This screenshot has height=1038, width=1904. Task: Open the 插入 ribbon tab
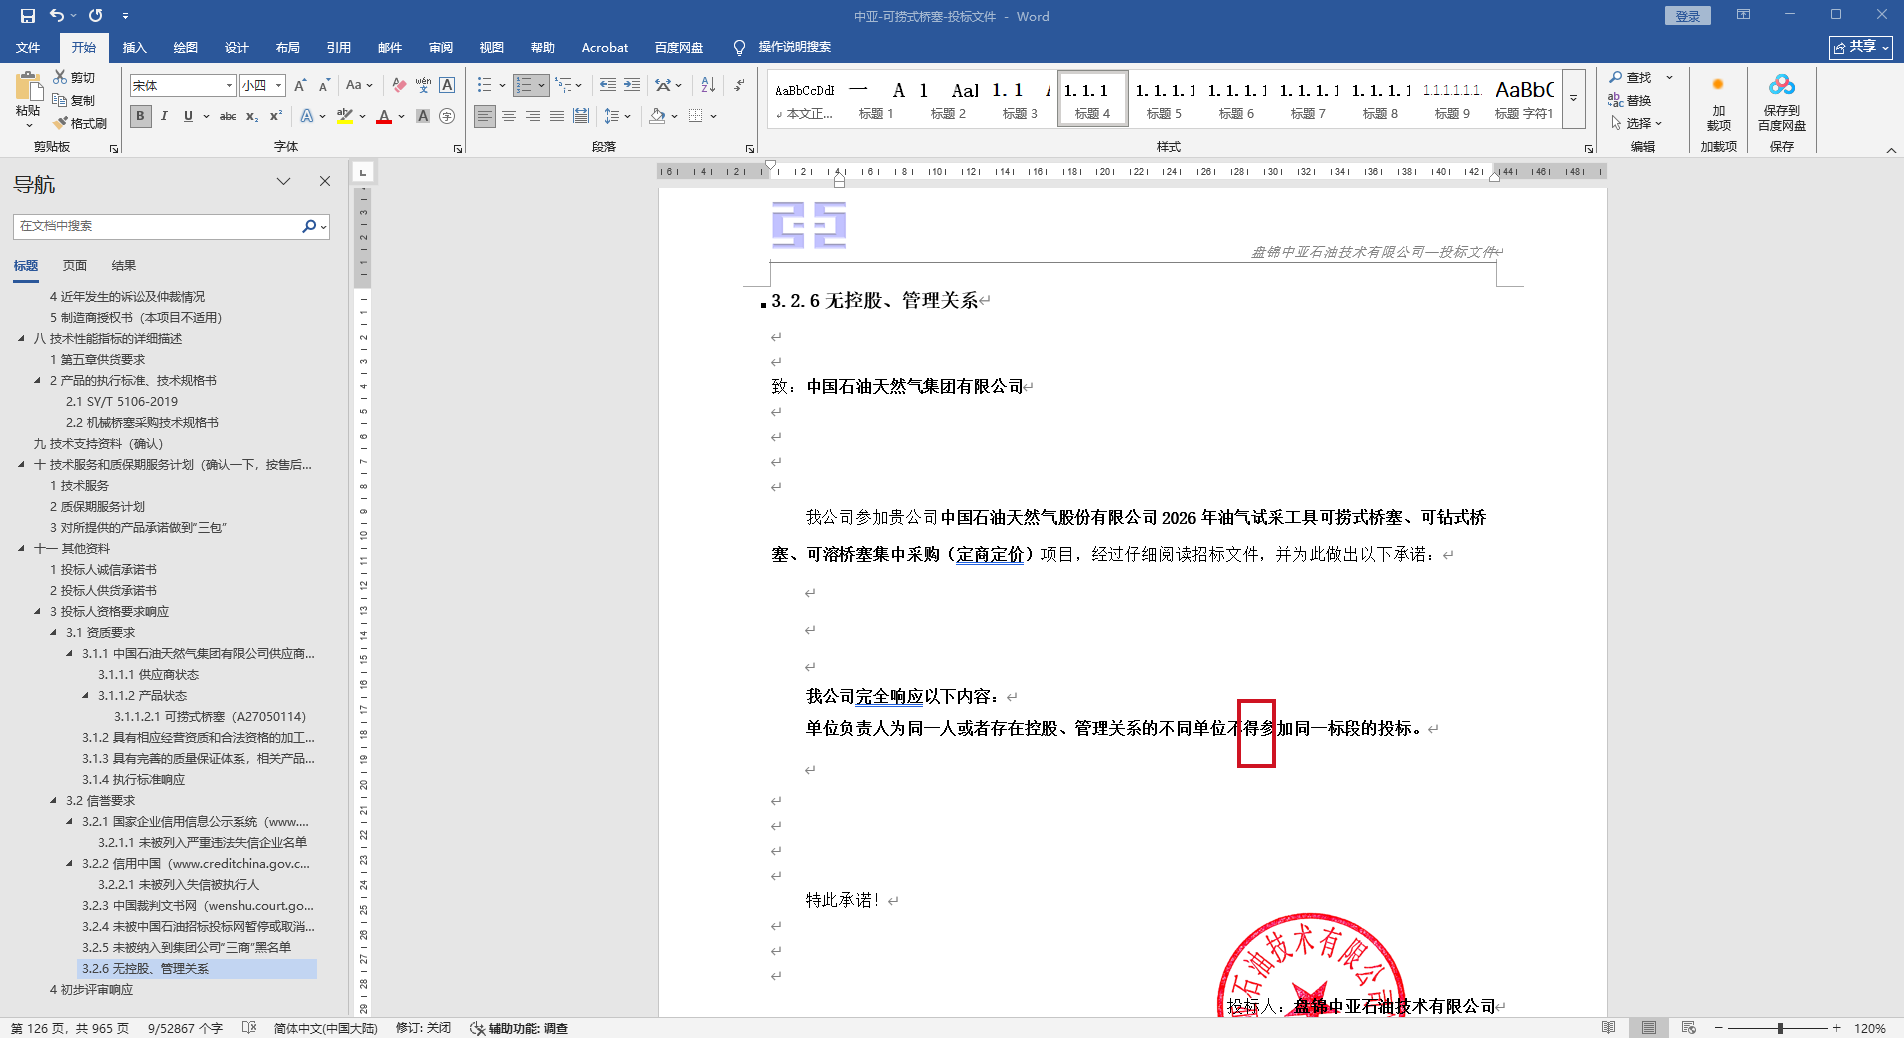[134, 47]
